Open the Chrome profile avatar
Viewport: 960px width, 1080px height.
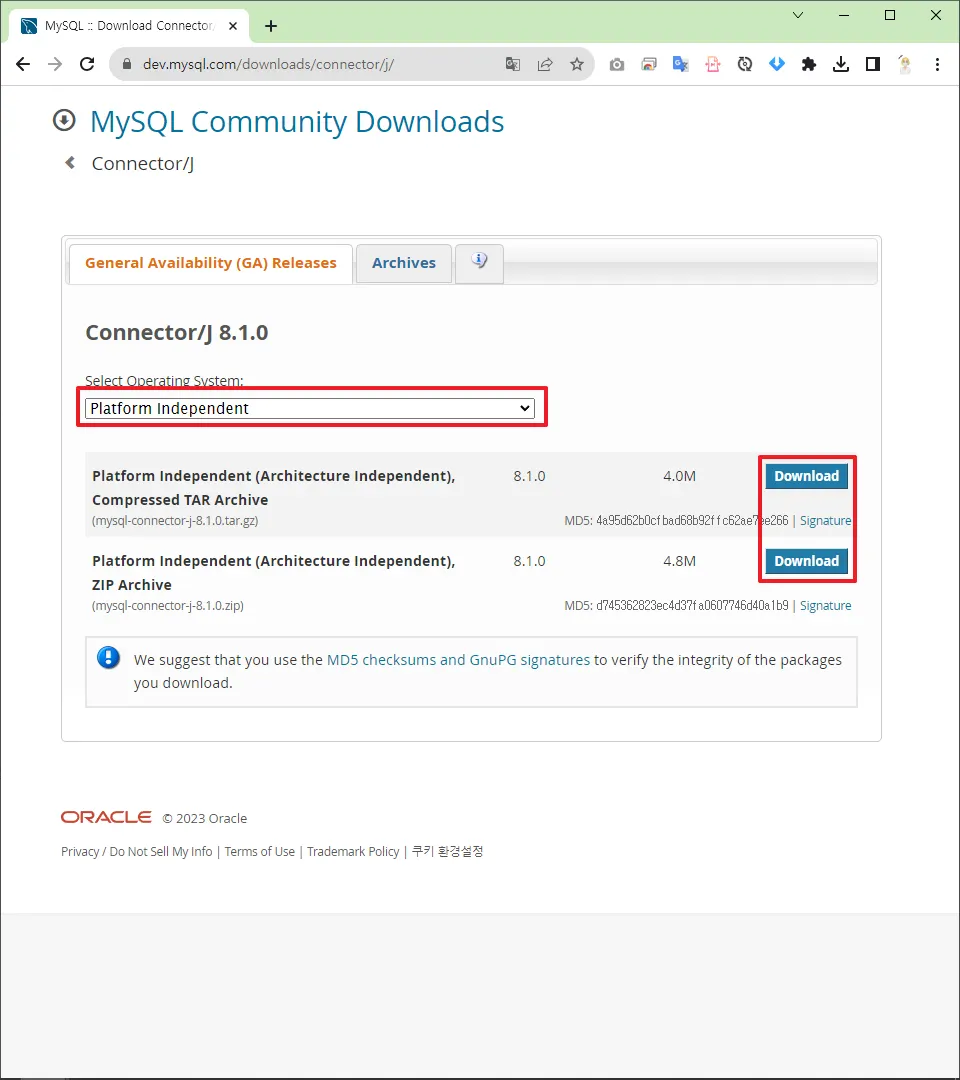[x=905, y=64]
